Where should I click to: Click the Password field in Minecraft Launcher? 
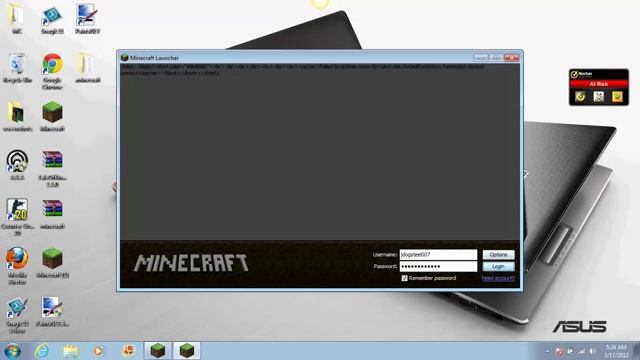438,267
